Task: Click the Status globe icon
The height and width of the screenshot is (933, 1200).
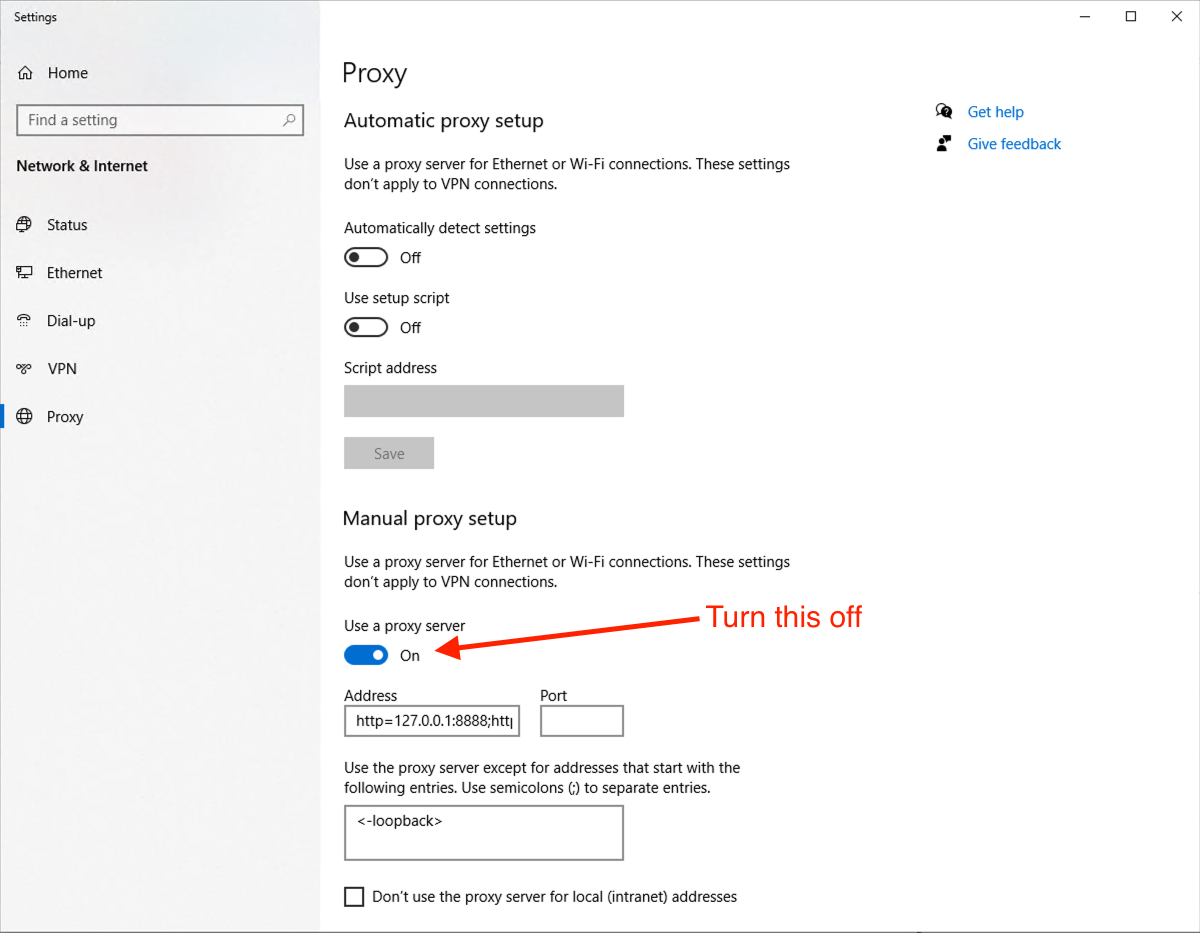Action: pyautogui.click(x=25, y=225)
